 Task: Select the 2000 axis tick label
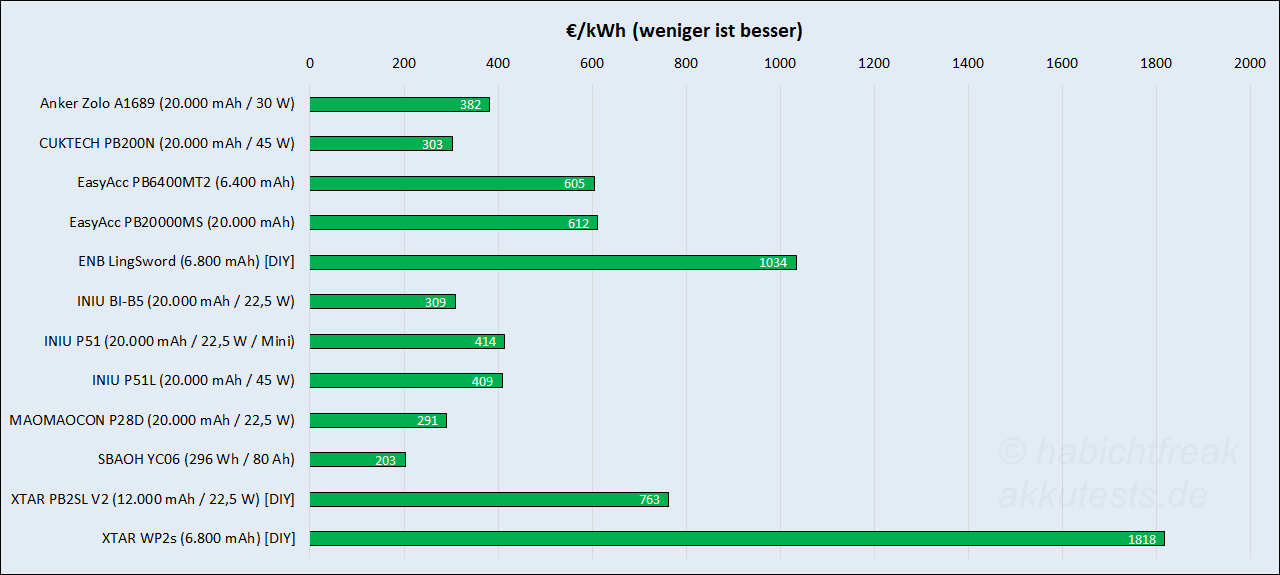point(1250,64)
